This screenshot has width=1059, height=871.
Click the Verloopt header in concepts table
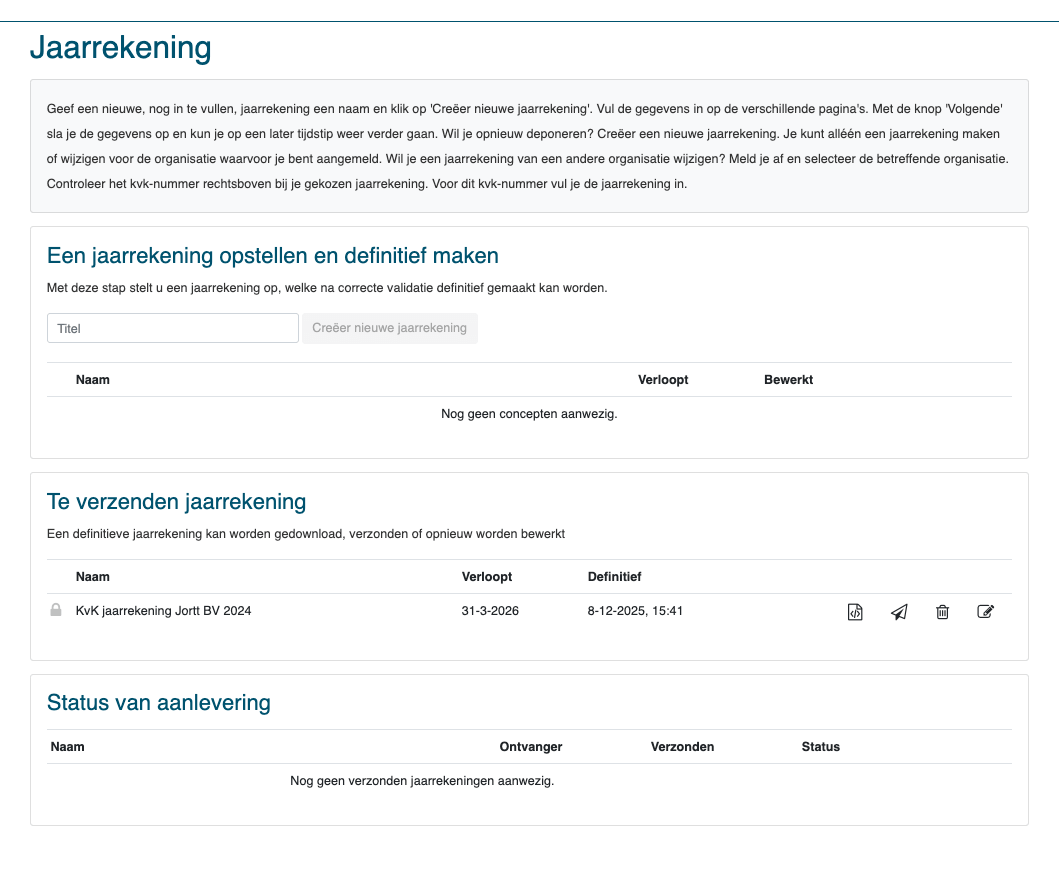click(663, 380)
